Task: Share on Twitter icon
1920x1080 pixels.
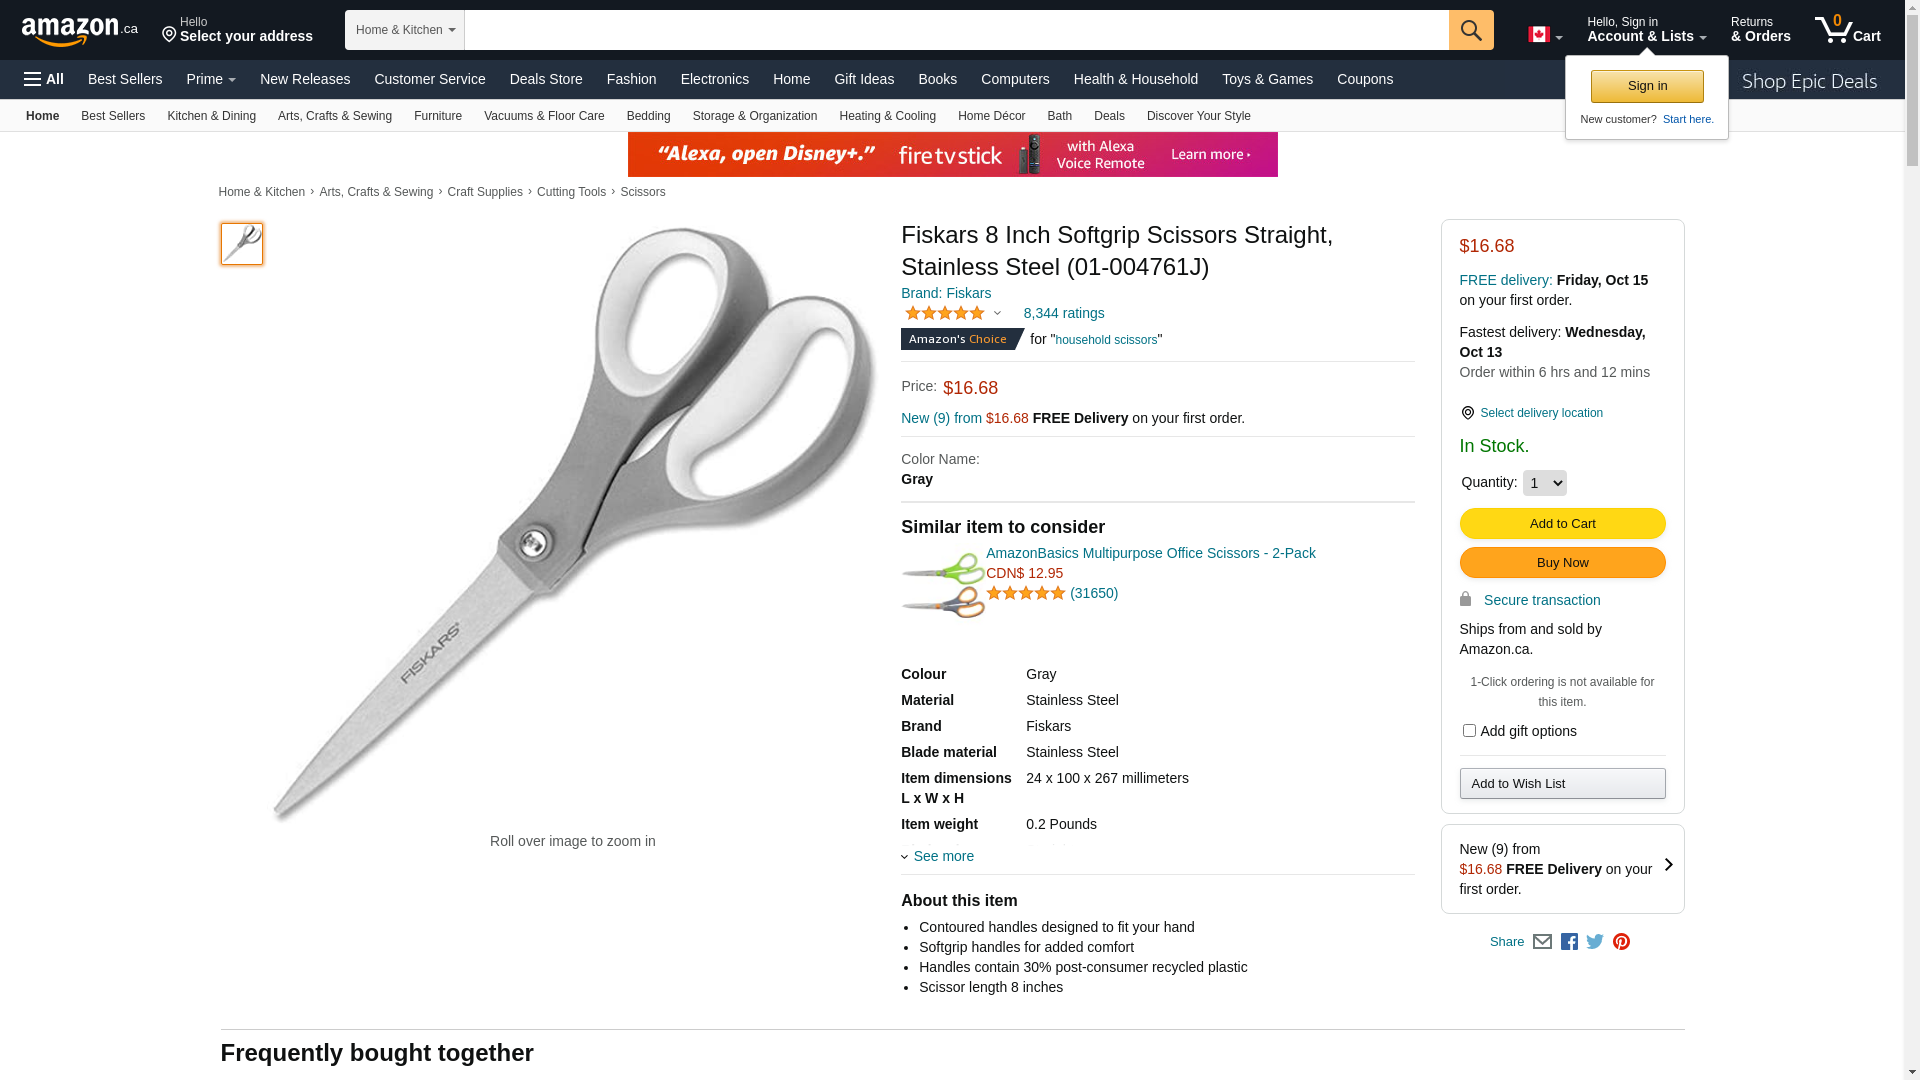Action: coord(1595,942)
